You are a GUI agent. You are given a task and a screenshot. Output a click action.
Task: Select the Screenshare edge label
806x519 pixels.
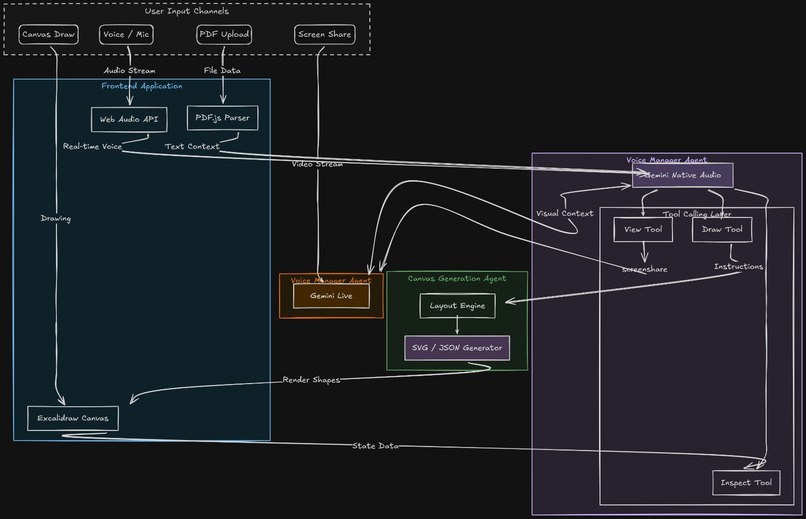pyautogui.click(x=645, y=269)
